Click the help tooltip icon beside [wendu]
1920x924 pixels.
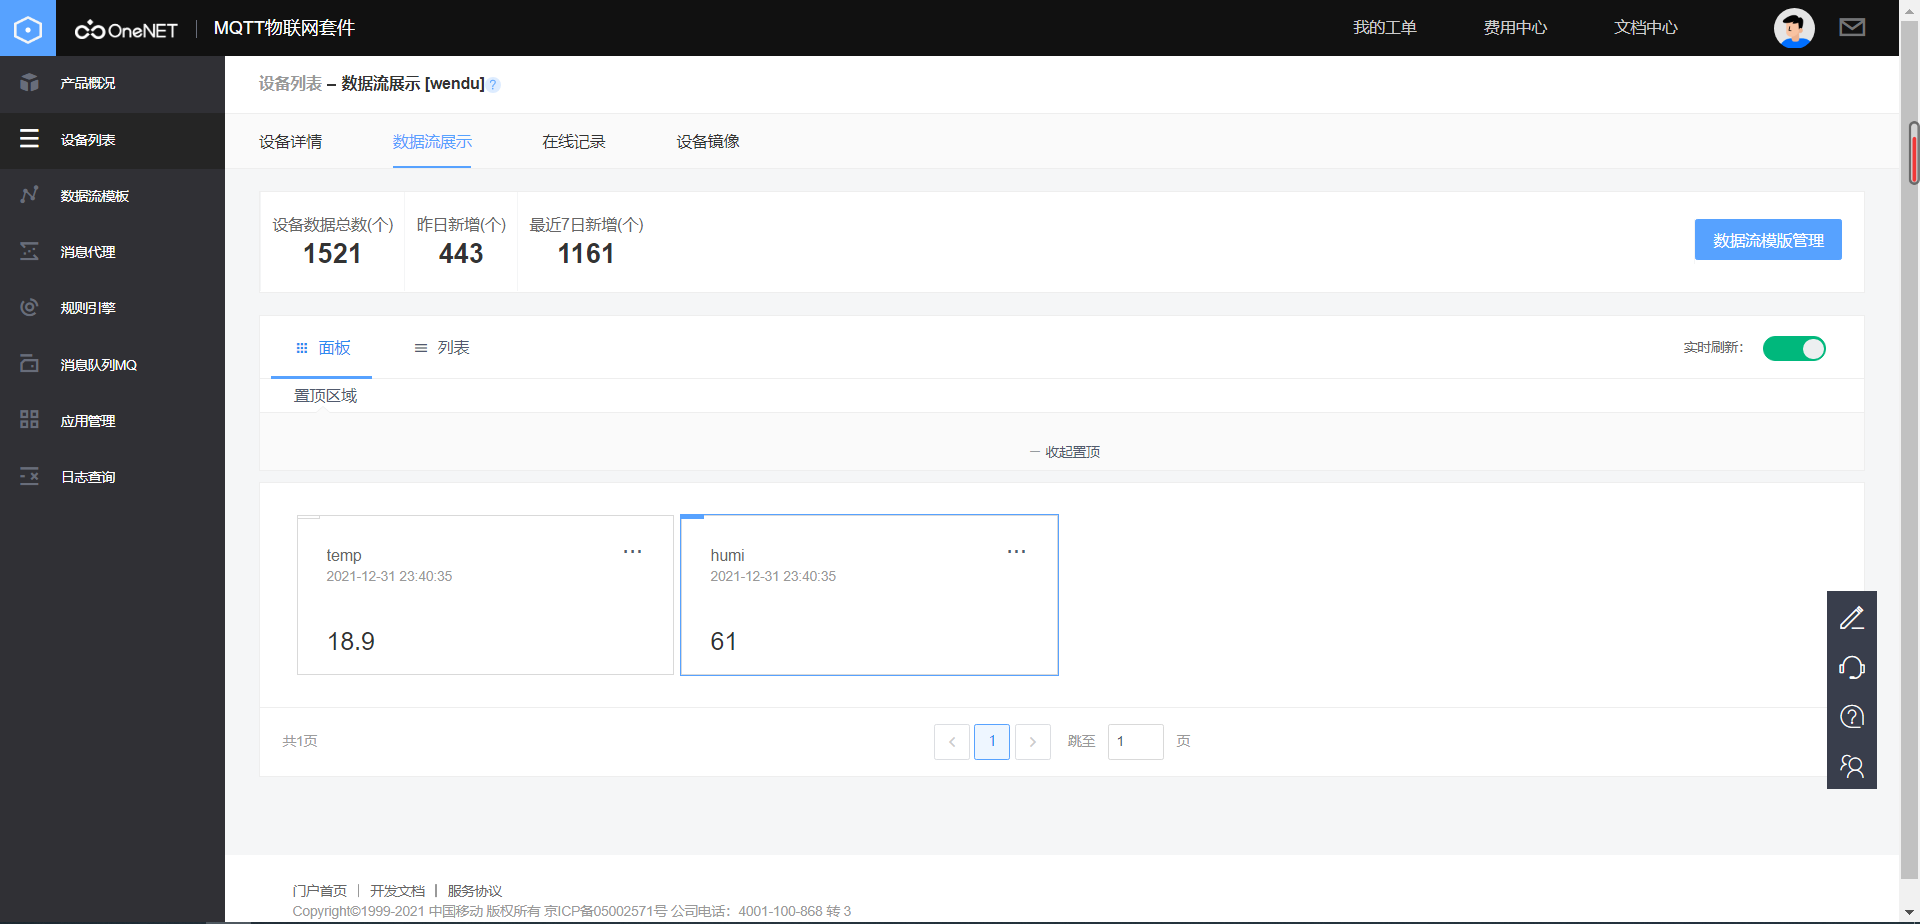point(494,85)
